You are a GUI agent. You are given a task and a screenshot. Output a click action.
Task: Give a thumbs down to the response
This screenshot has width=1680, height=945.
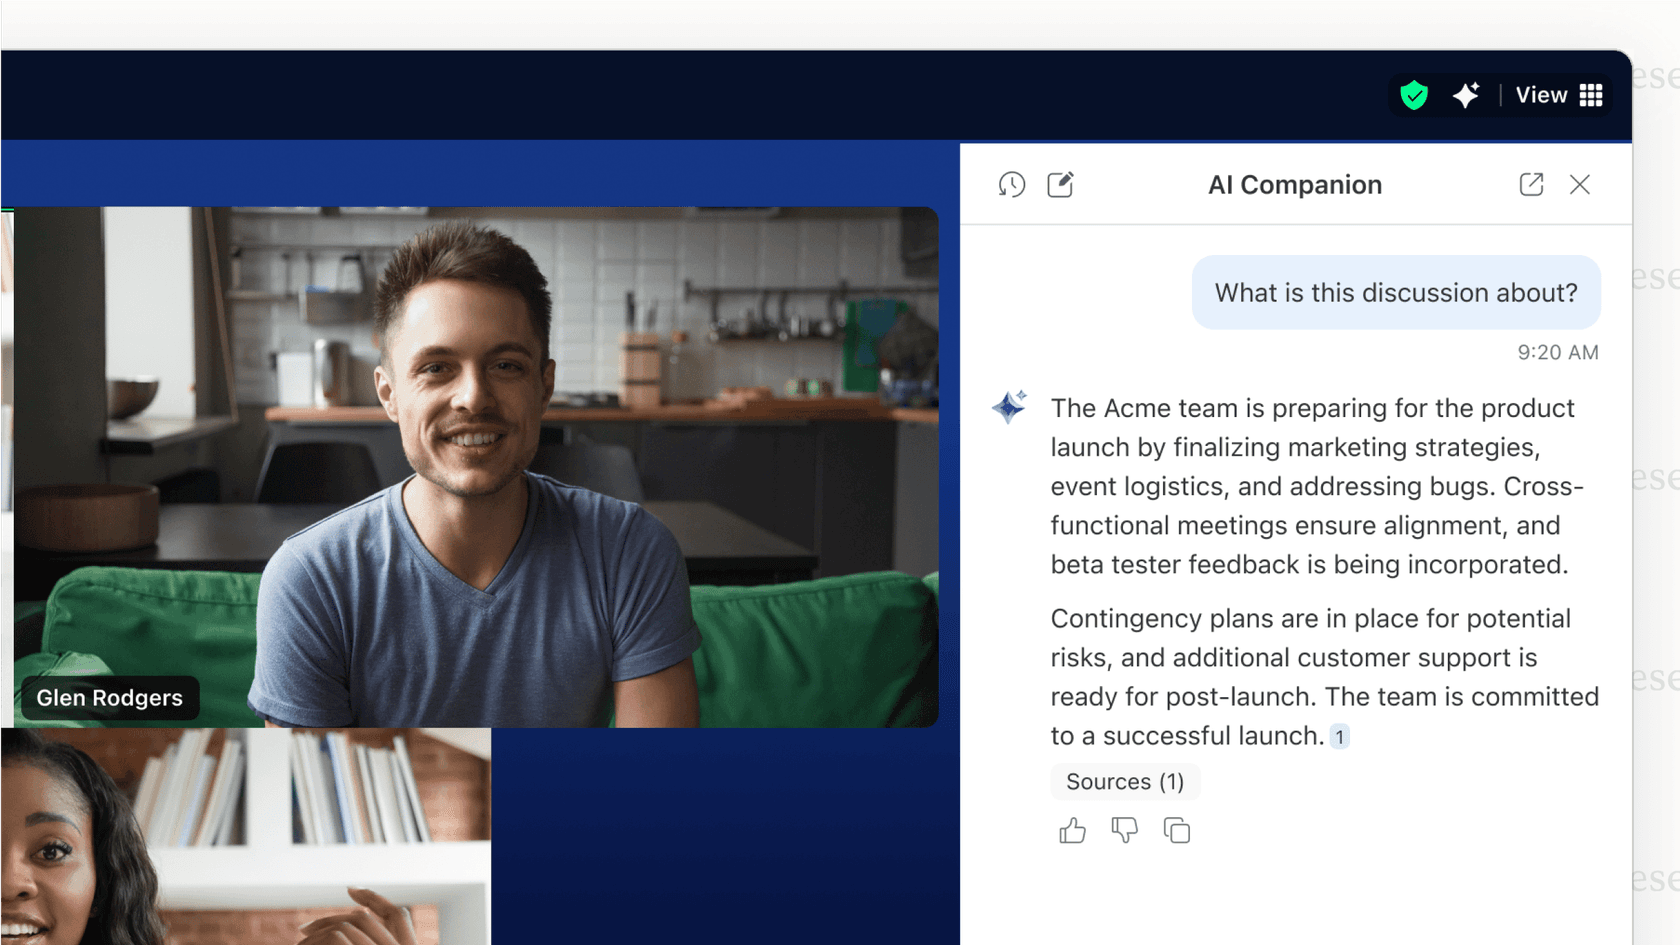1124,830
